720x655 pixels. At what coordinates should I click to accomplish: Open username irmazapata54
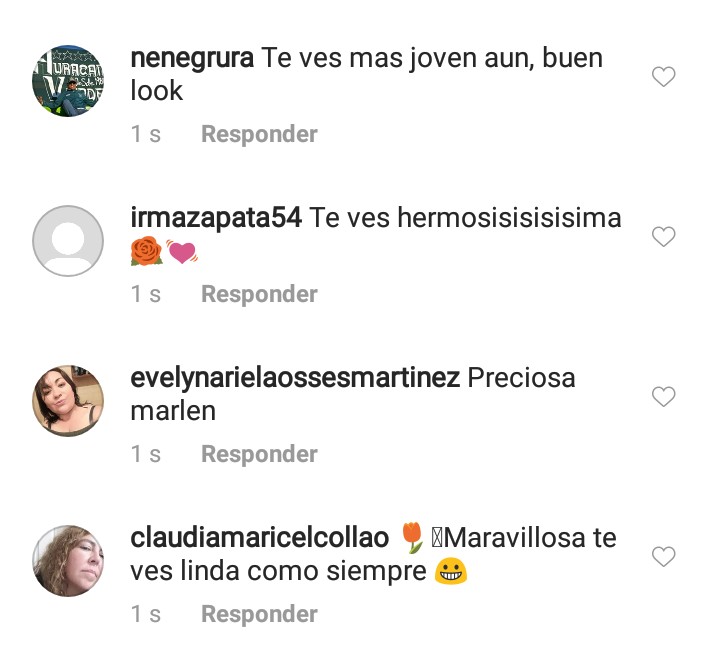[216, 218]
